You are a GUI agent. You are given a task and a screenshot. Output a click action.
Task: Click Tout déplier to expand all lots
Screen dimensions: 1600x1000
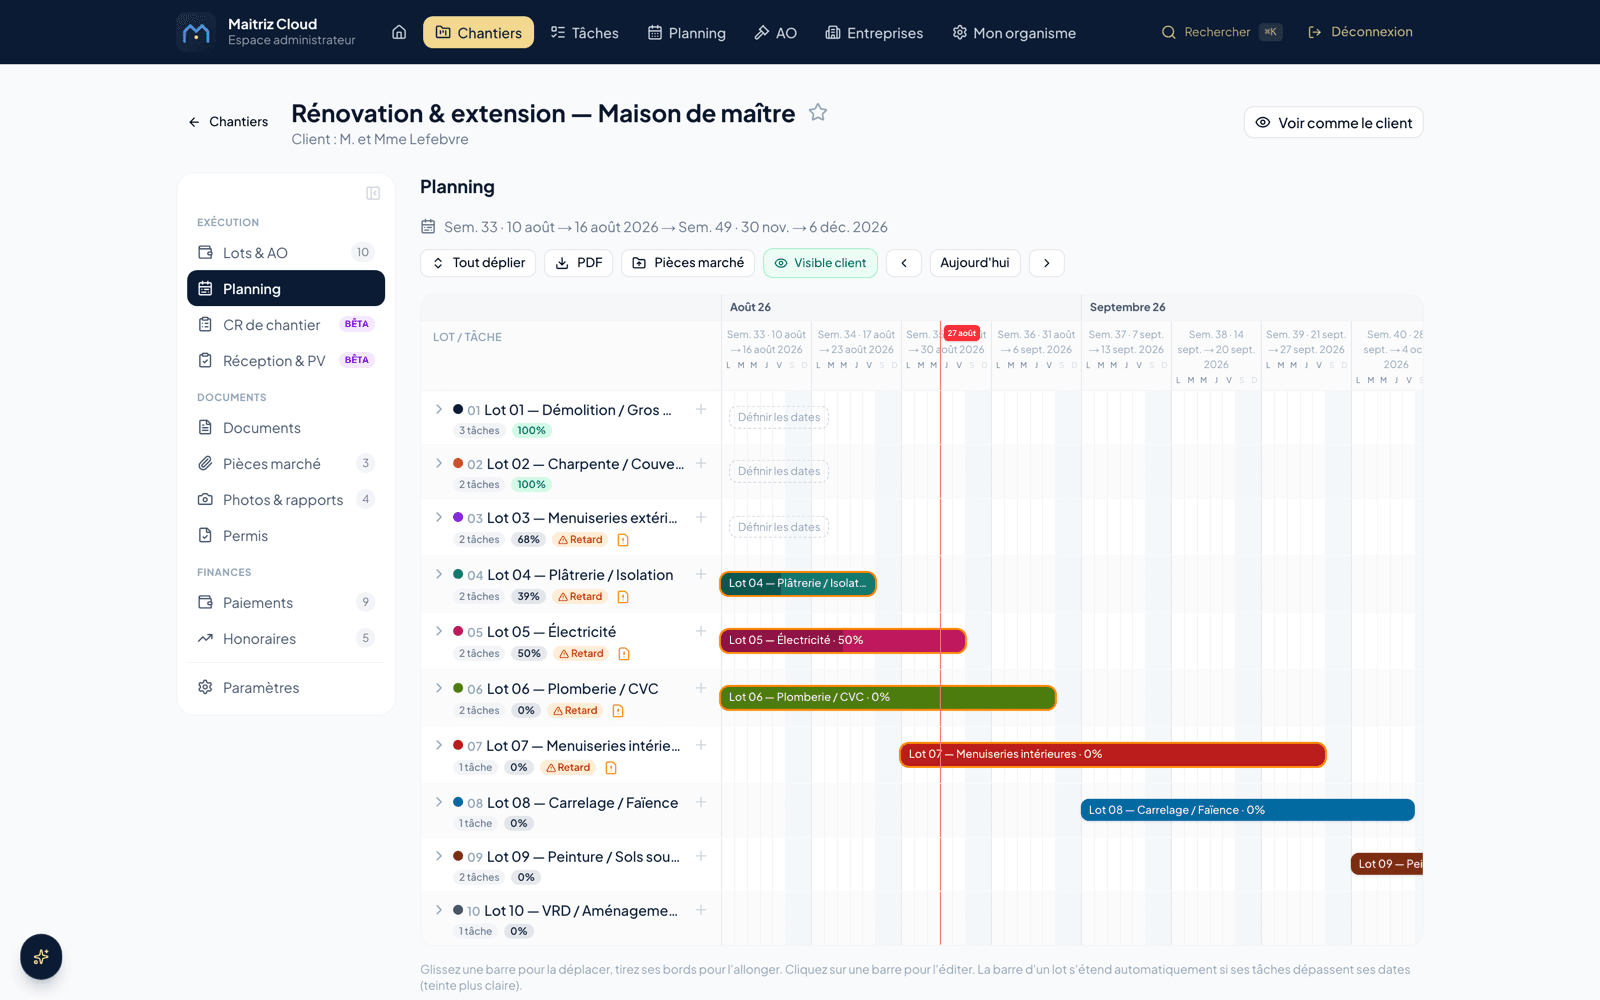[x=478, y=263]
